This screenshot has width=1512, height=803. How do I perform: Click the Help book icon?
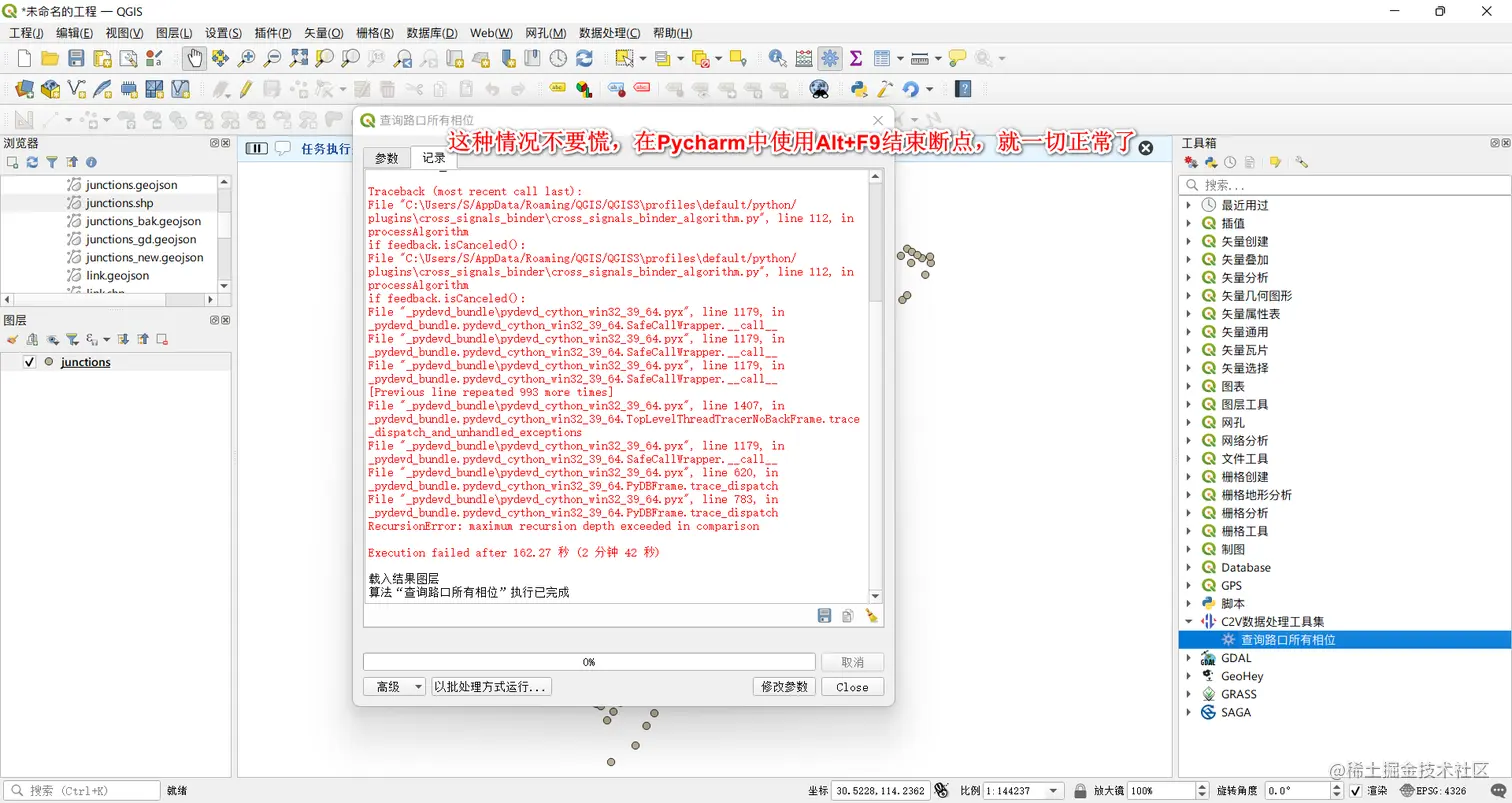pyautogui.click(x=963, y=89)
